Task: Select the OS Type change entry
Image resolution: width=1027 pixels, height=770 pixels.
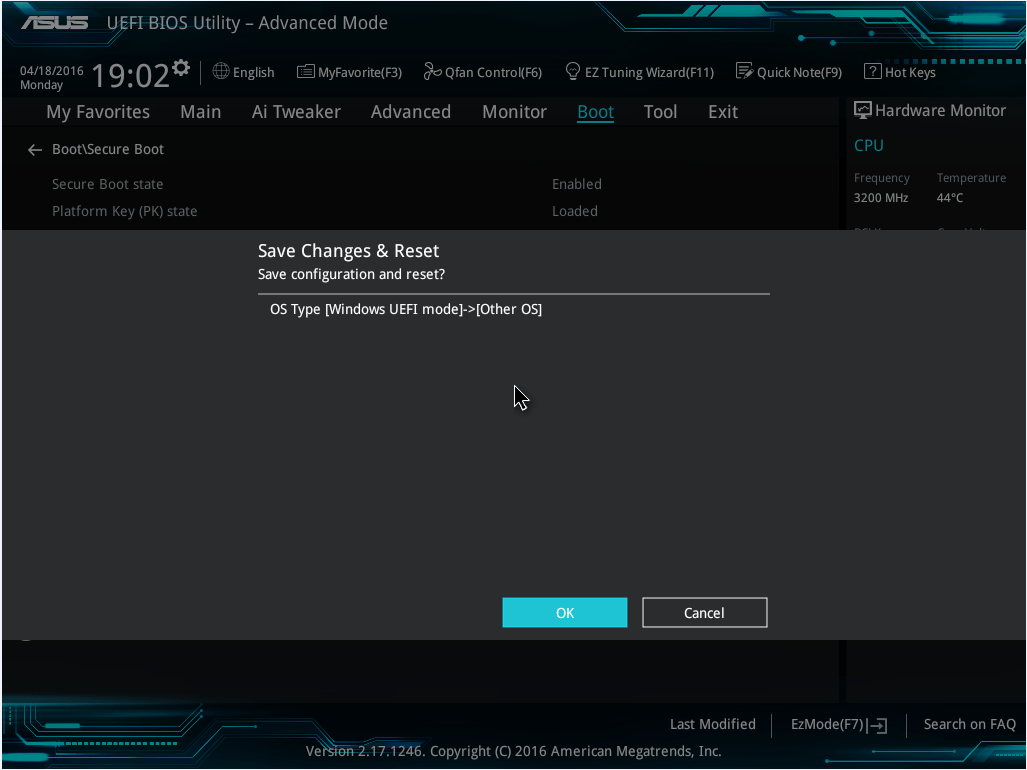Action: pos(406,309)
